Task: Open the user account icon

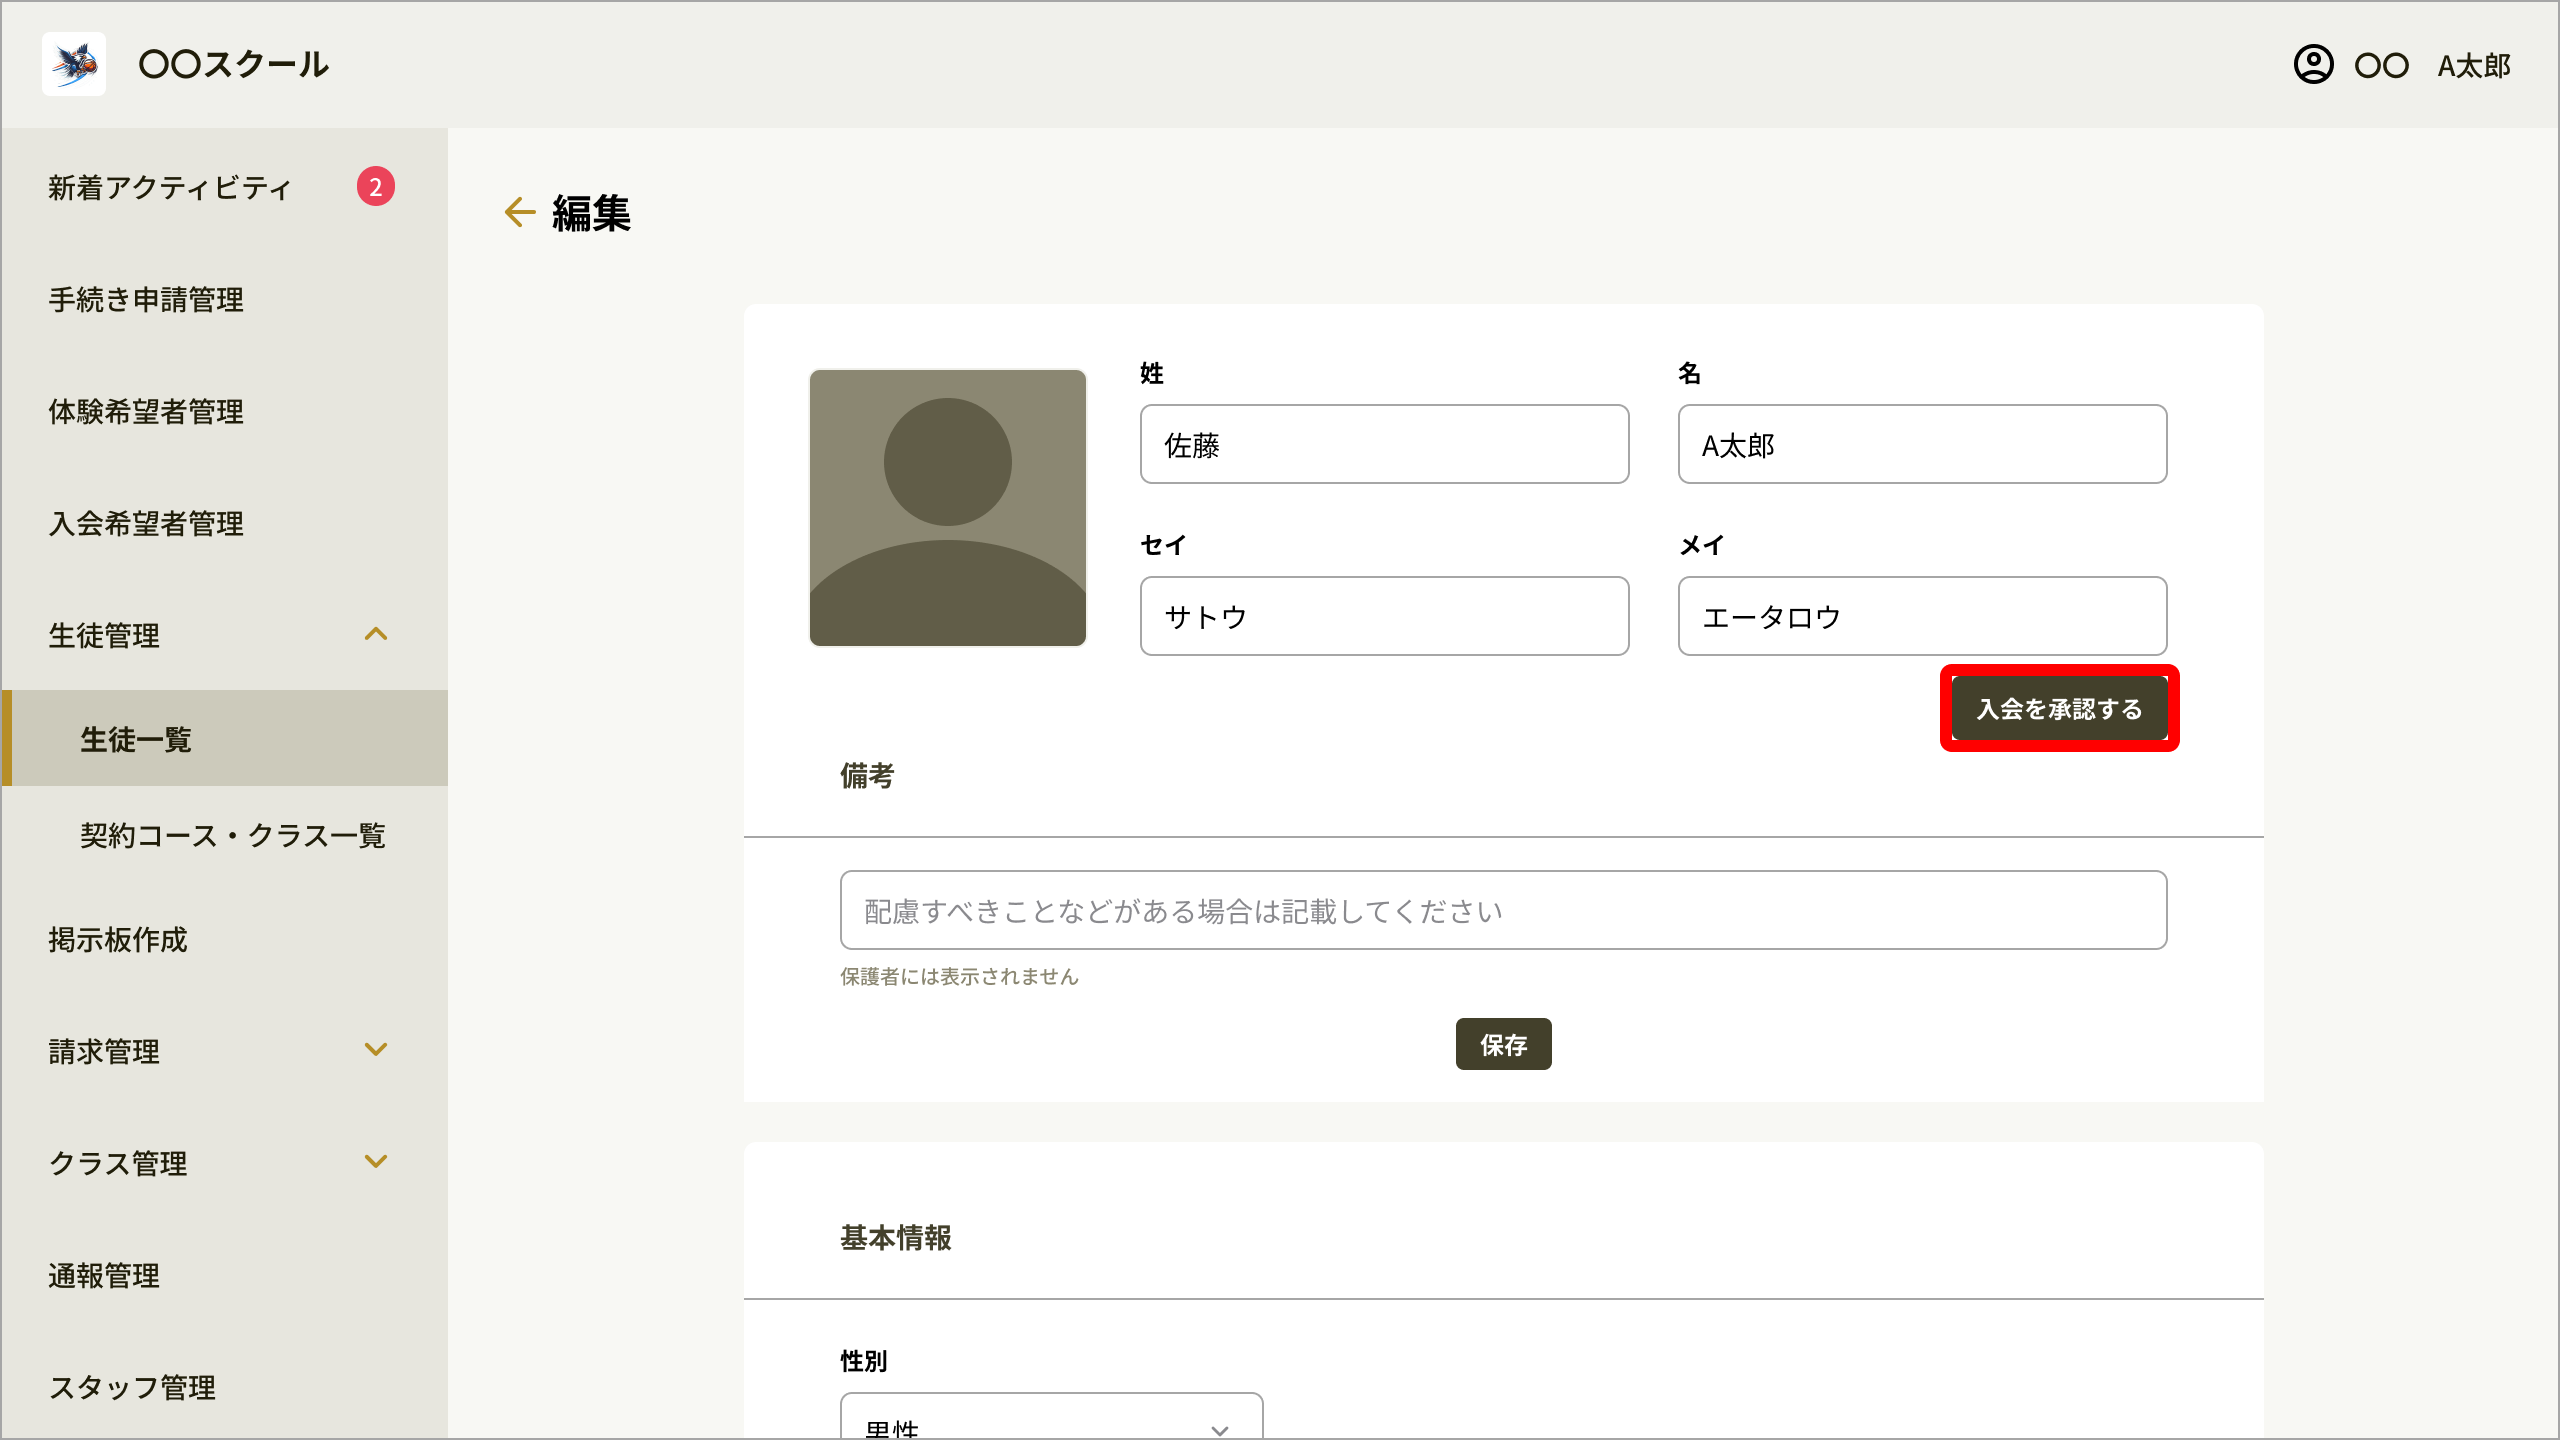Action: click(x=2313, y=65)
